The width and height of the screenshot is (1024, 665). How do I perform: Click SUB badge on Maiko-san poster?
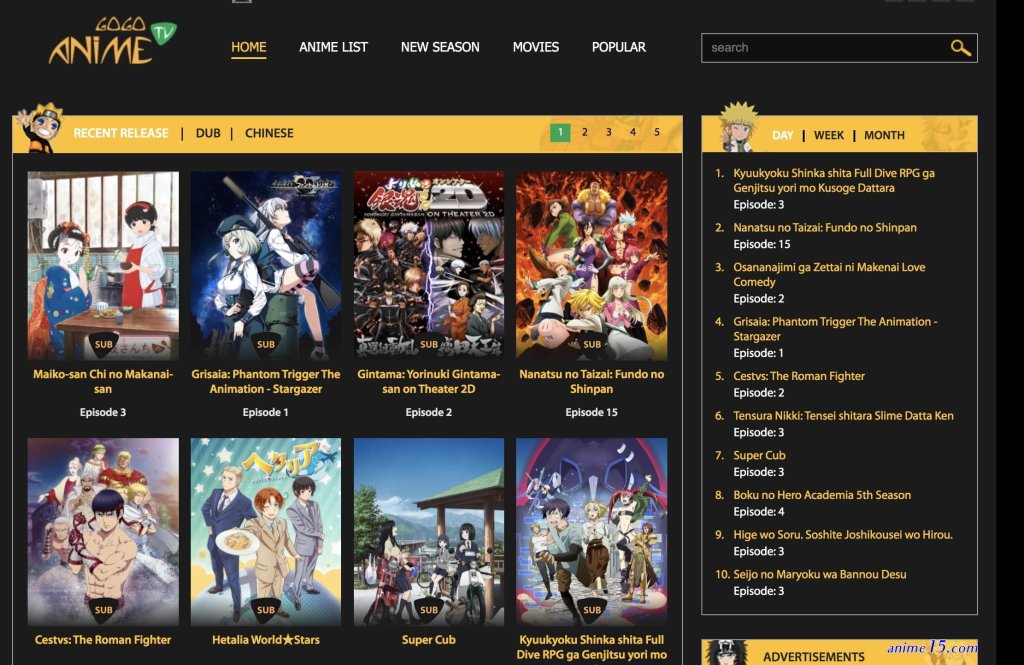pyautogui.click(x=103, y=344)
